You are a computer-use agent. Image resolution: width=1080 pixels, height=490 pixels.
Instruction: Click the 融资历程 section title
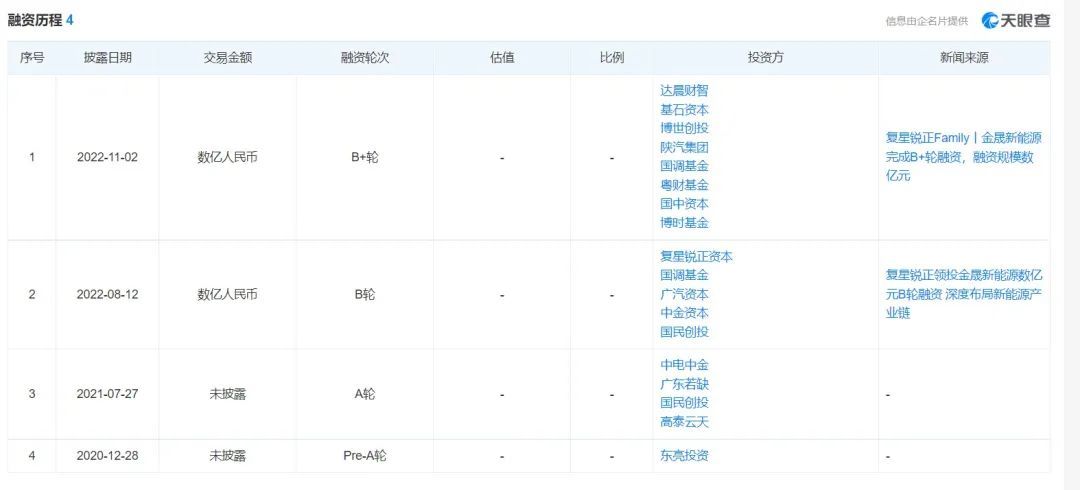coord(34,20)
